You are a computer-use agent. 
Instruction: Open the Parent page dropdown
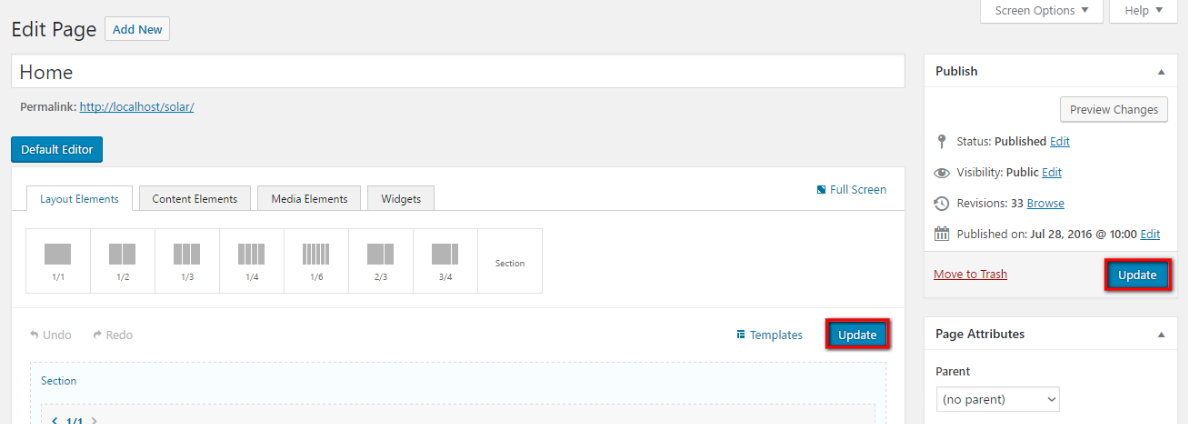click(x=998, y=399)
